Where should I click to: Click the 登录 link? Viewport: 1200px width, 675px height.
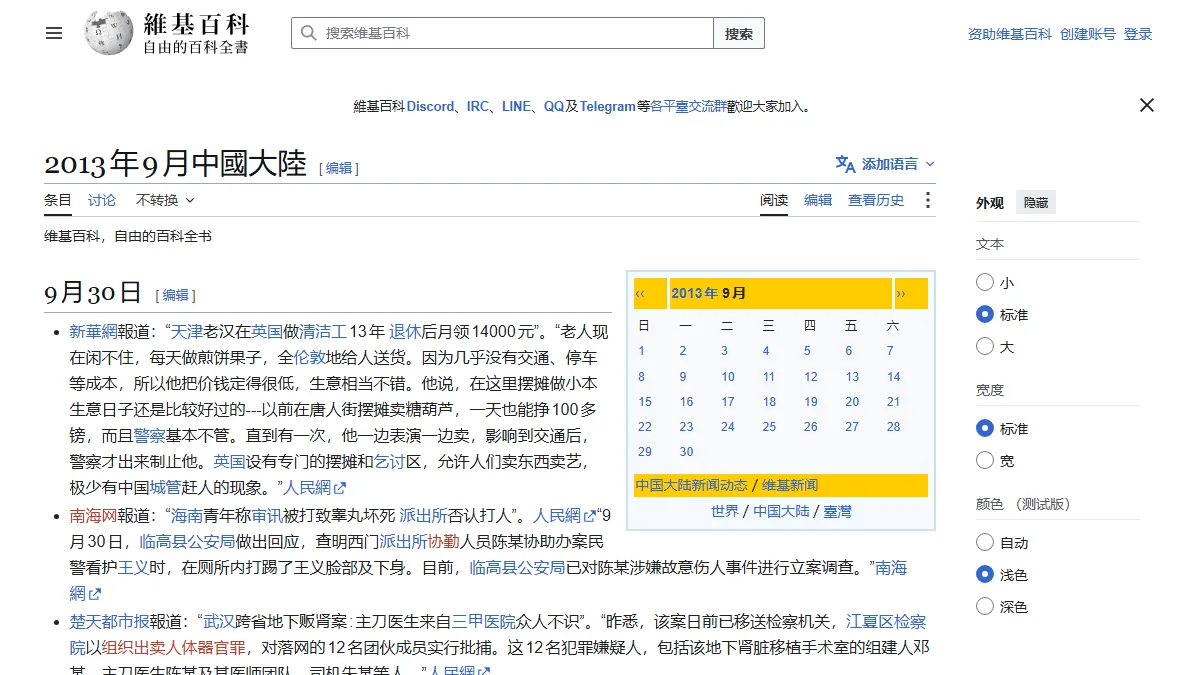[x=1138, y=34]
